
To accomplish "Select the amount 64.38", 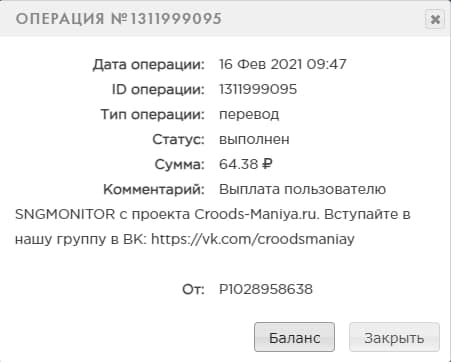I will point(238,164).
